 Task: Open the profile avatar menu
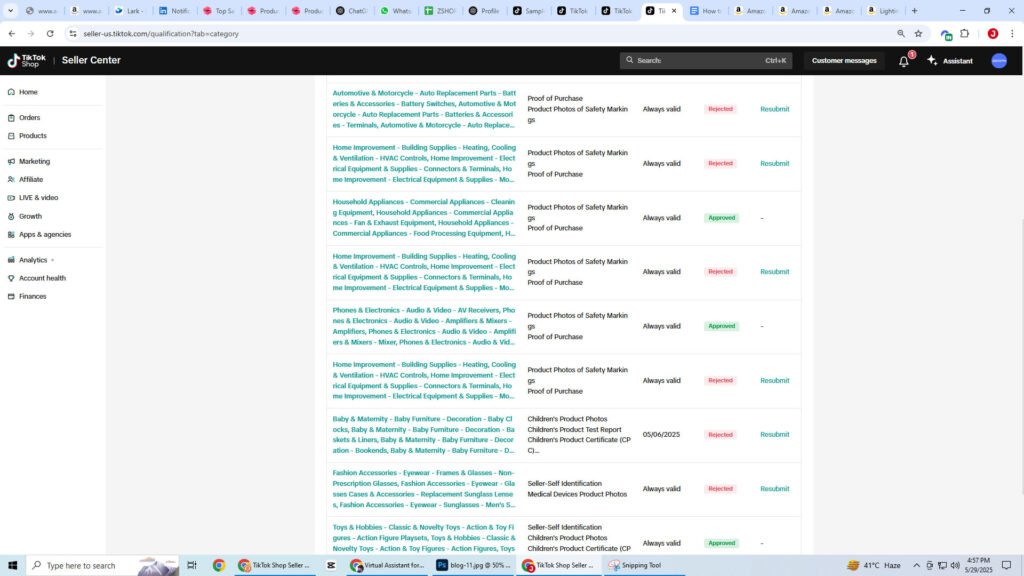(x=999, y=61)
